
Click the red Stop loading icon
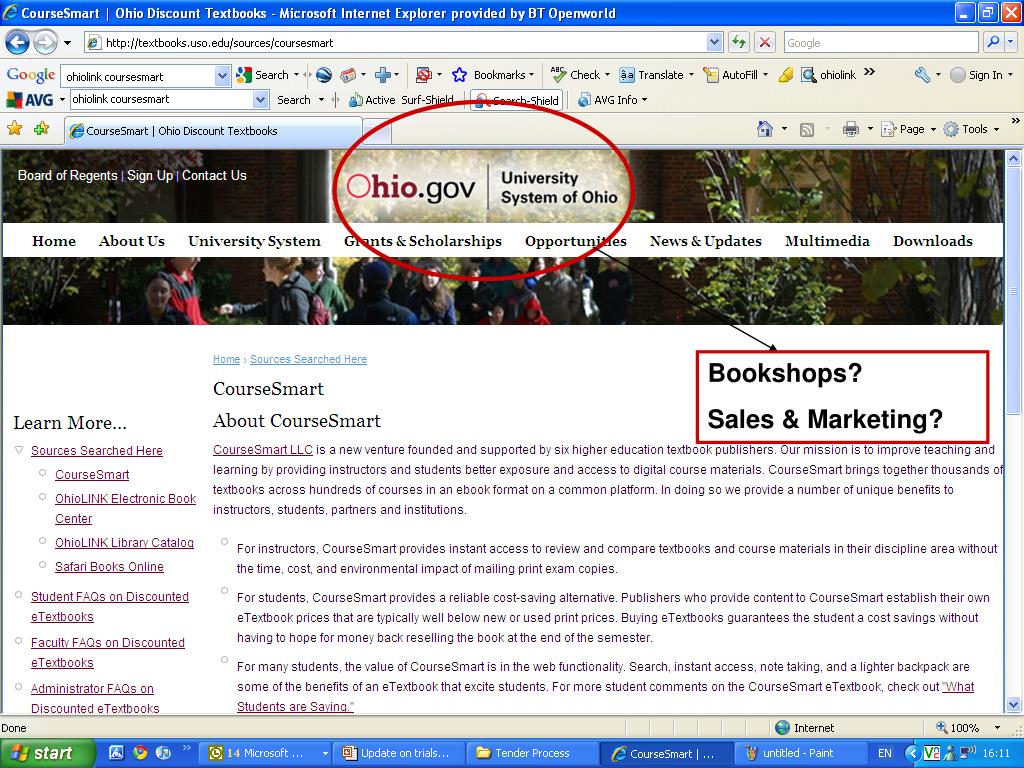(764, 42)
